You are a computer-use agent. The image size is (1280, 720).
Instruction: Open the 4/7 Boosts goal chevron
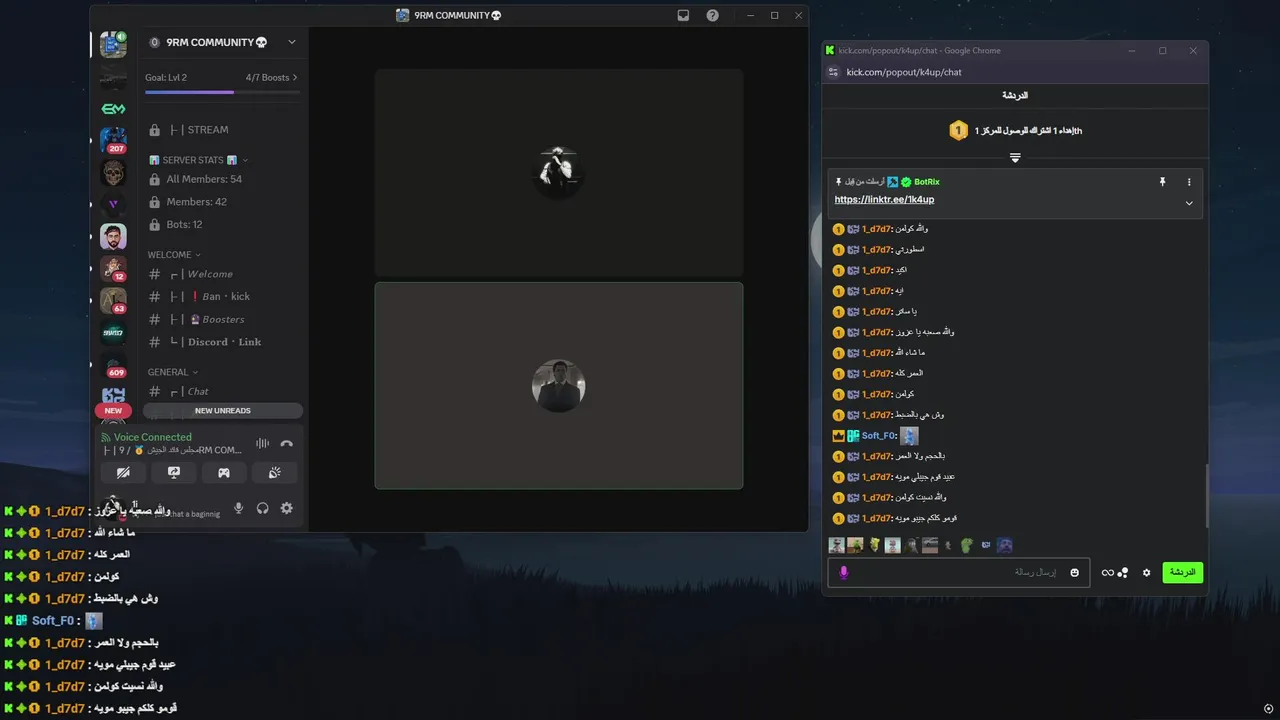(295, 77)
